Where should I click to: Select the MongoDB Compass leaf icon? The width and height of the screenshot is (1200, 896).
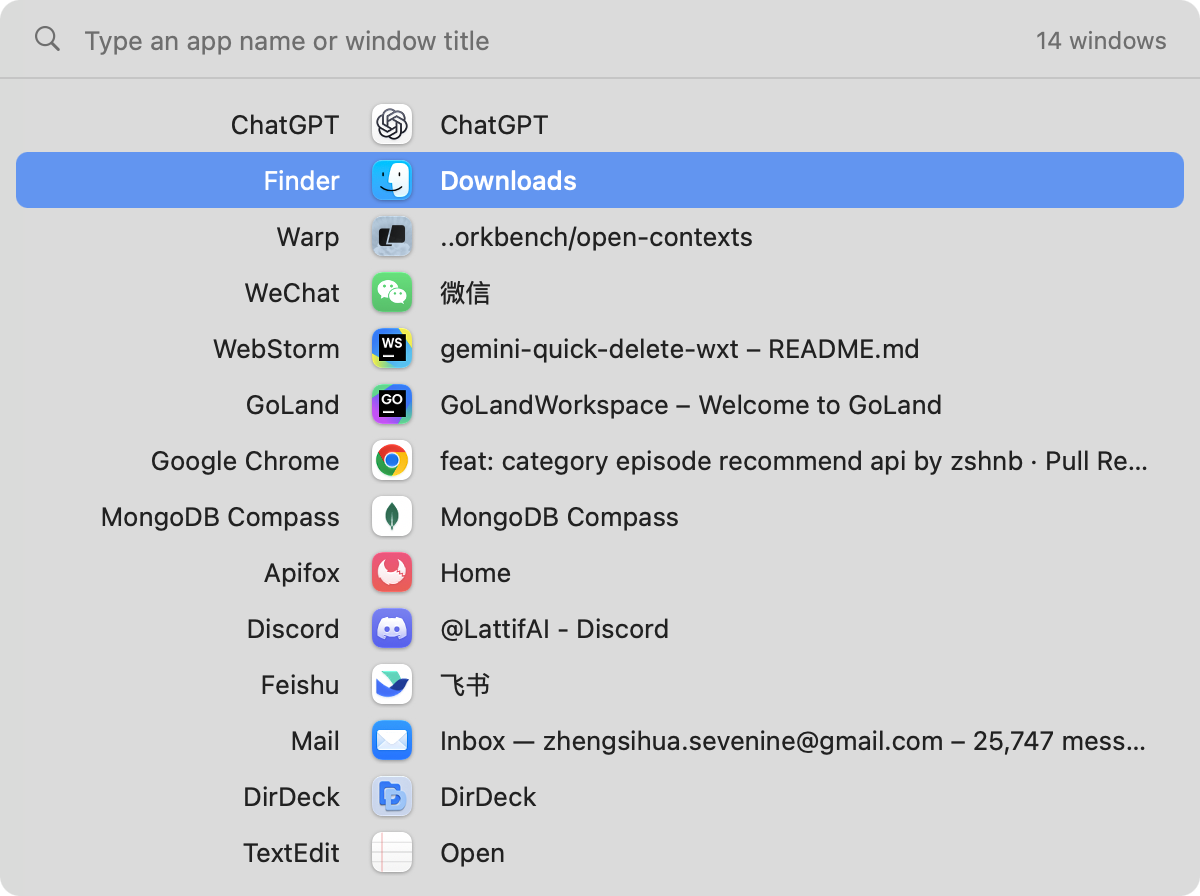coord(392,517)
